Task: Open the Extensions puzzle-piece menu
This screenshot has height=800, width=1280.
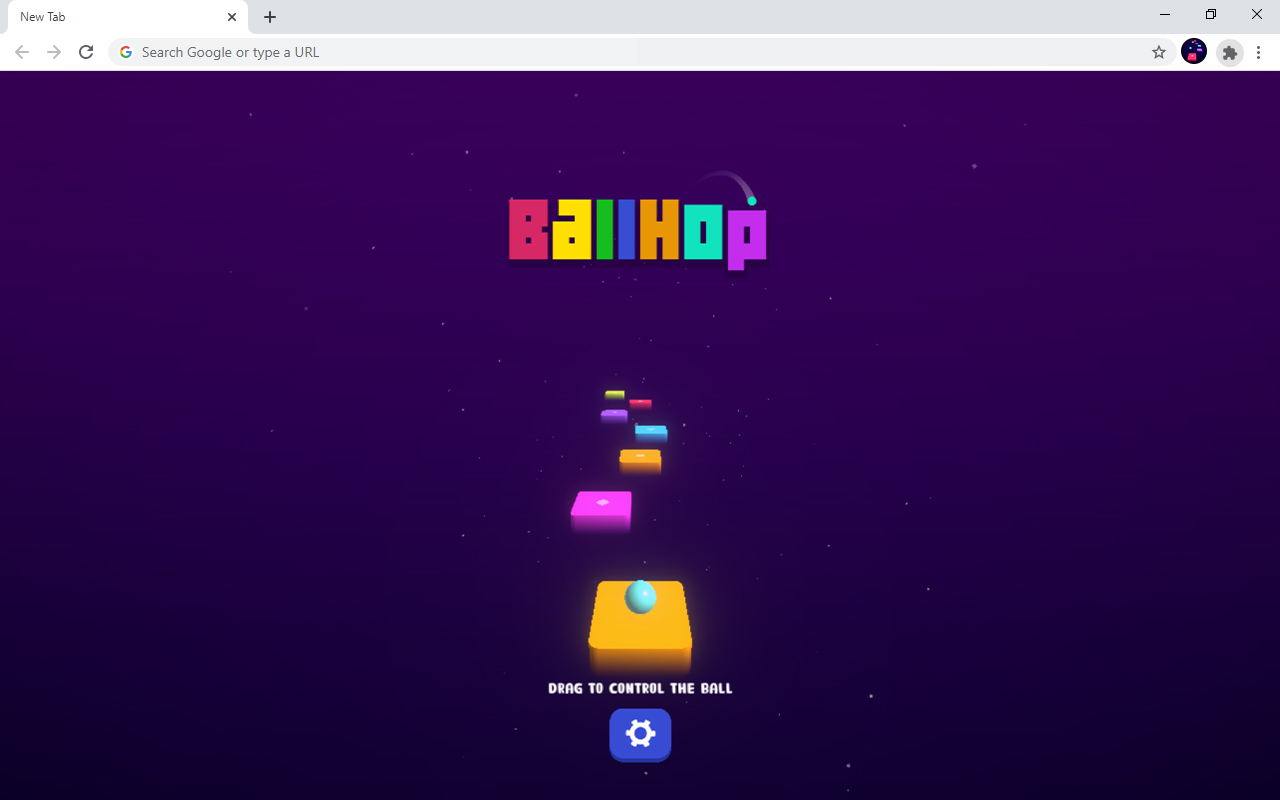Action: (1230, 52)
